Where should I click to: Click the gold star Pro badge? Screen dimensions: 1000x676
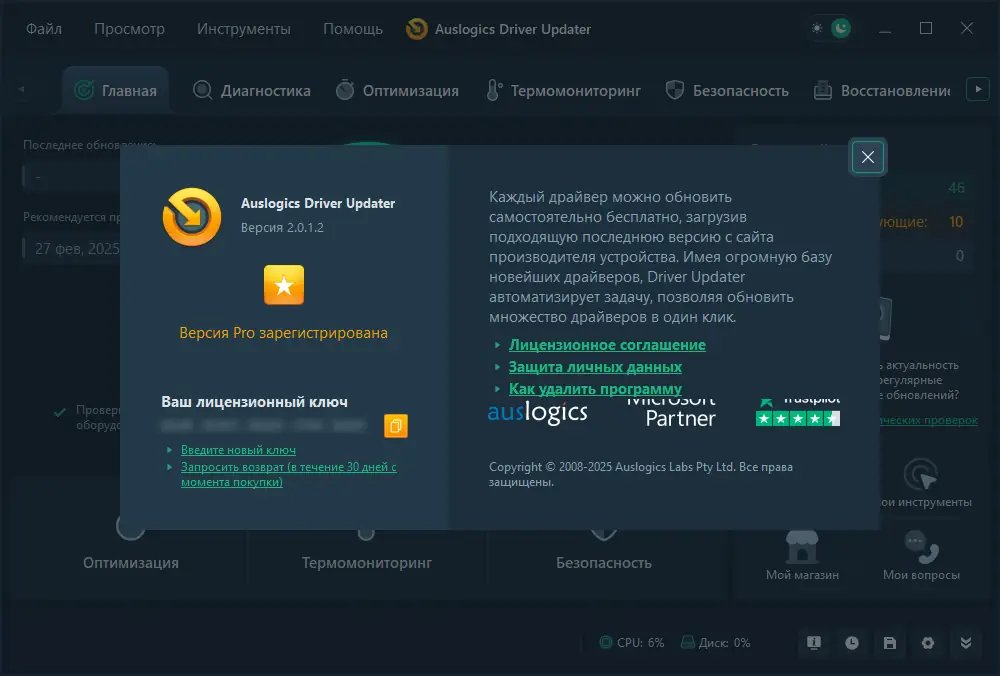click(x=284, y=285)
